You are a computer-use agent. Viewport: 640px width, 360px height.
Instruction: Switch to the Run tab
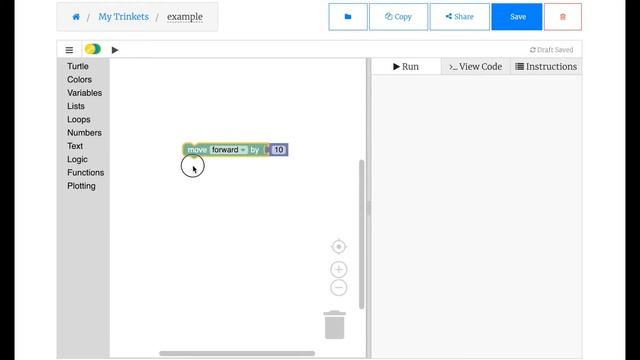tap(406, 67)
